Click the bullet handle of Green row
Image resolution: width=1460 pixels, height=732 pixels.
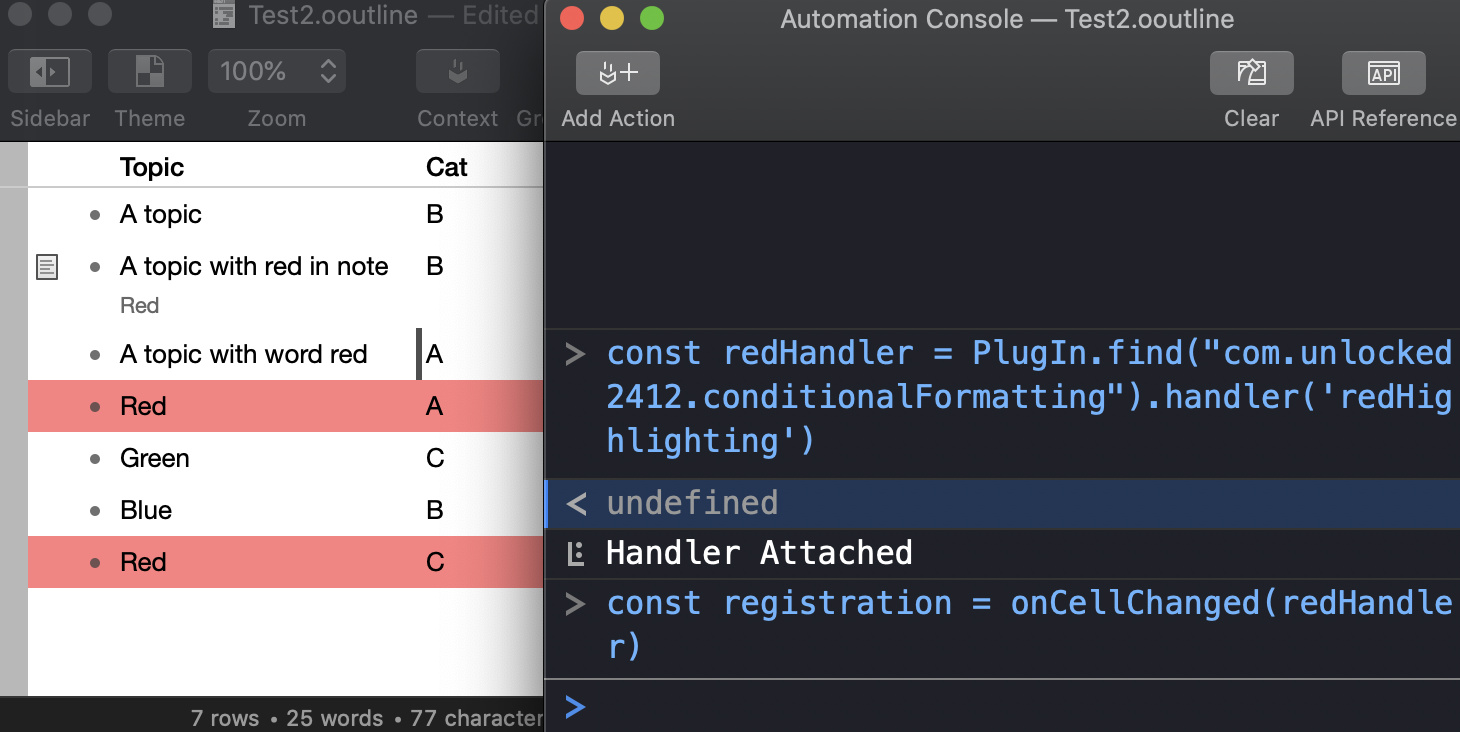click(95, 459)
